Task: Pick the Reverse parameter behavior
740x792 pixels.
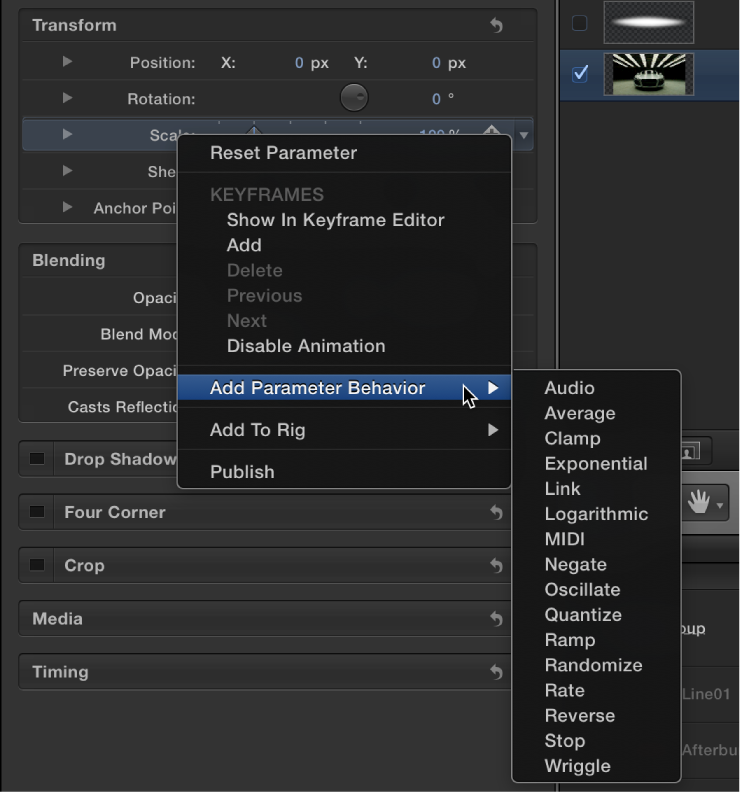Action: pyautogui.click(x=596, y=716)
